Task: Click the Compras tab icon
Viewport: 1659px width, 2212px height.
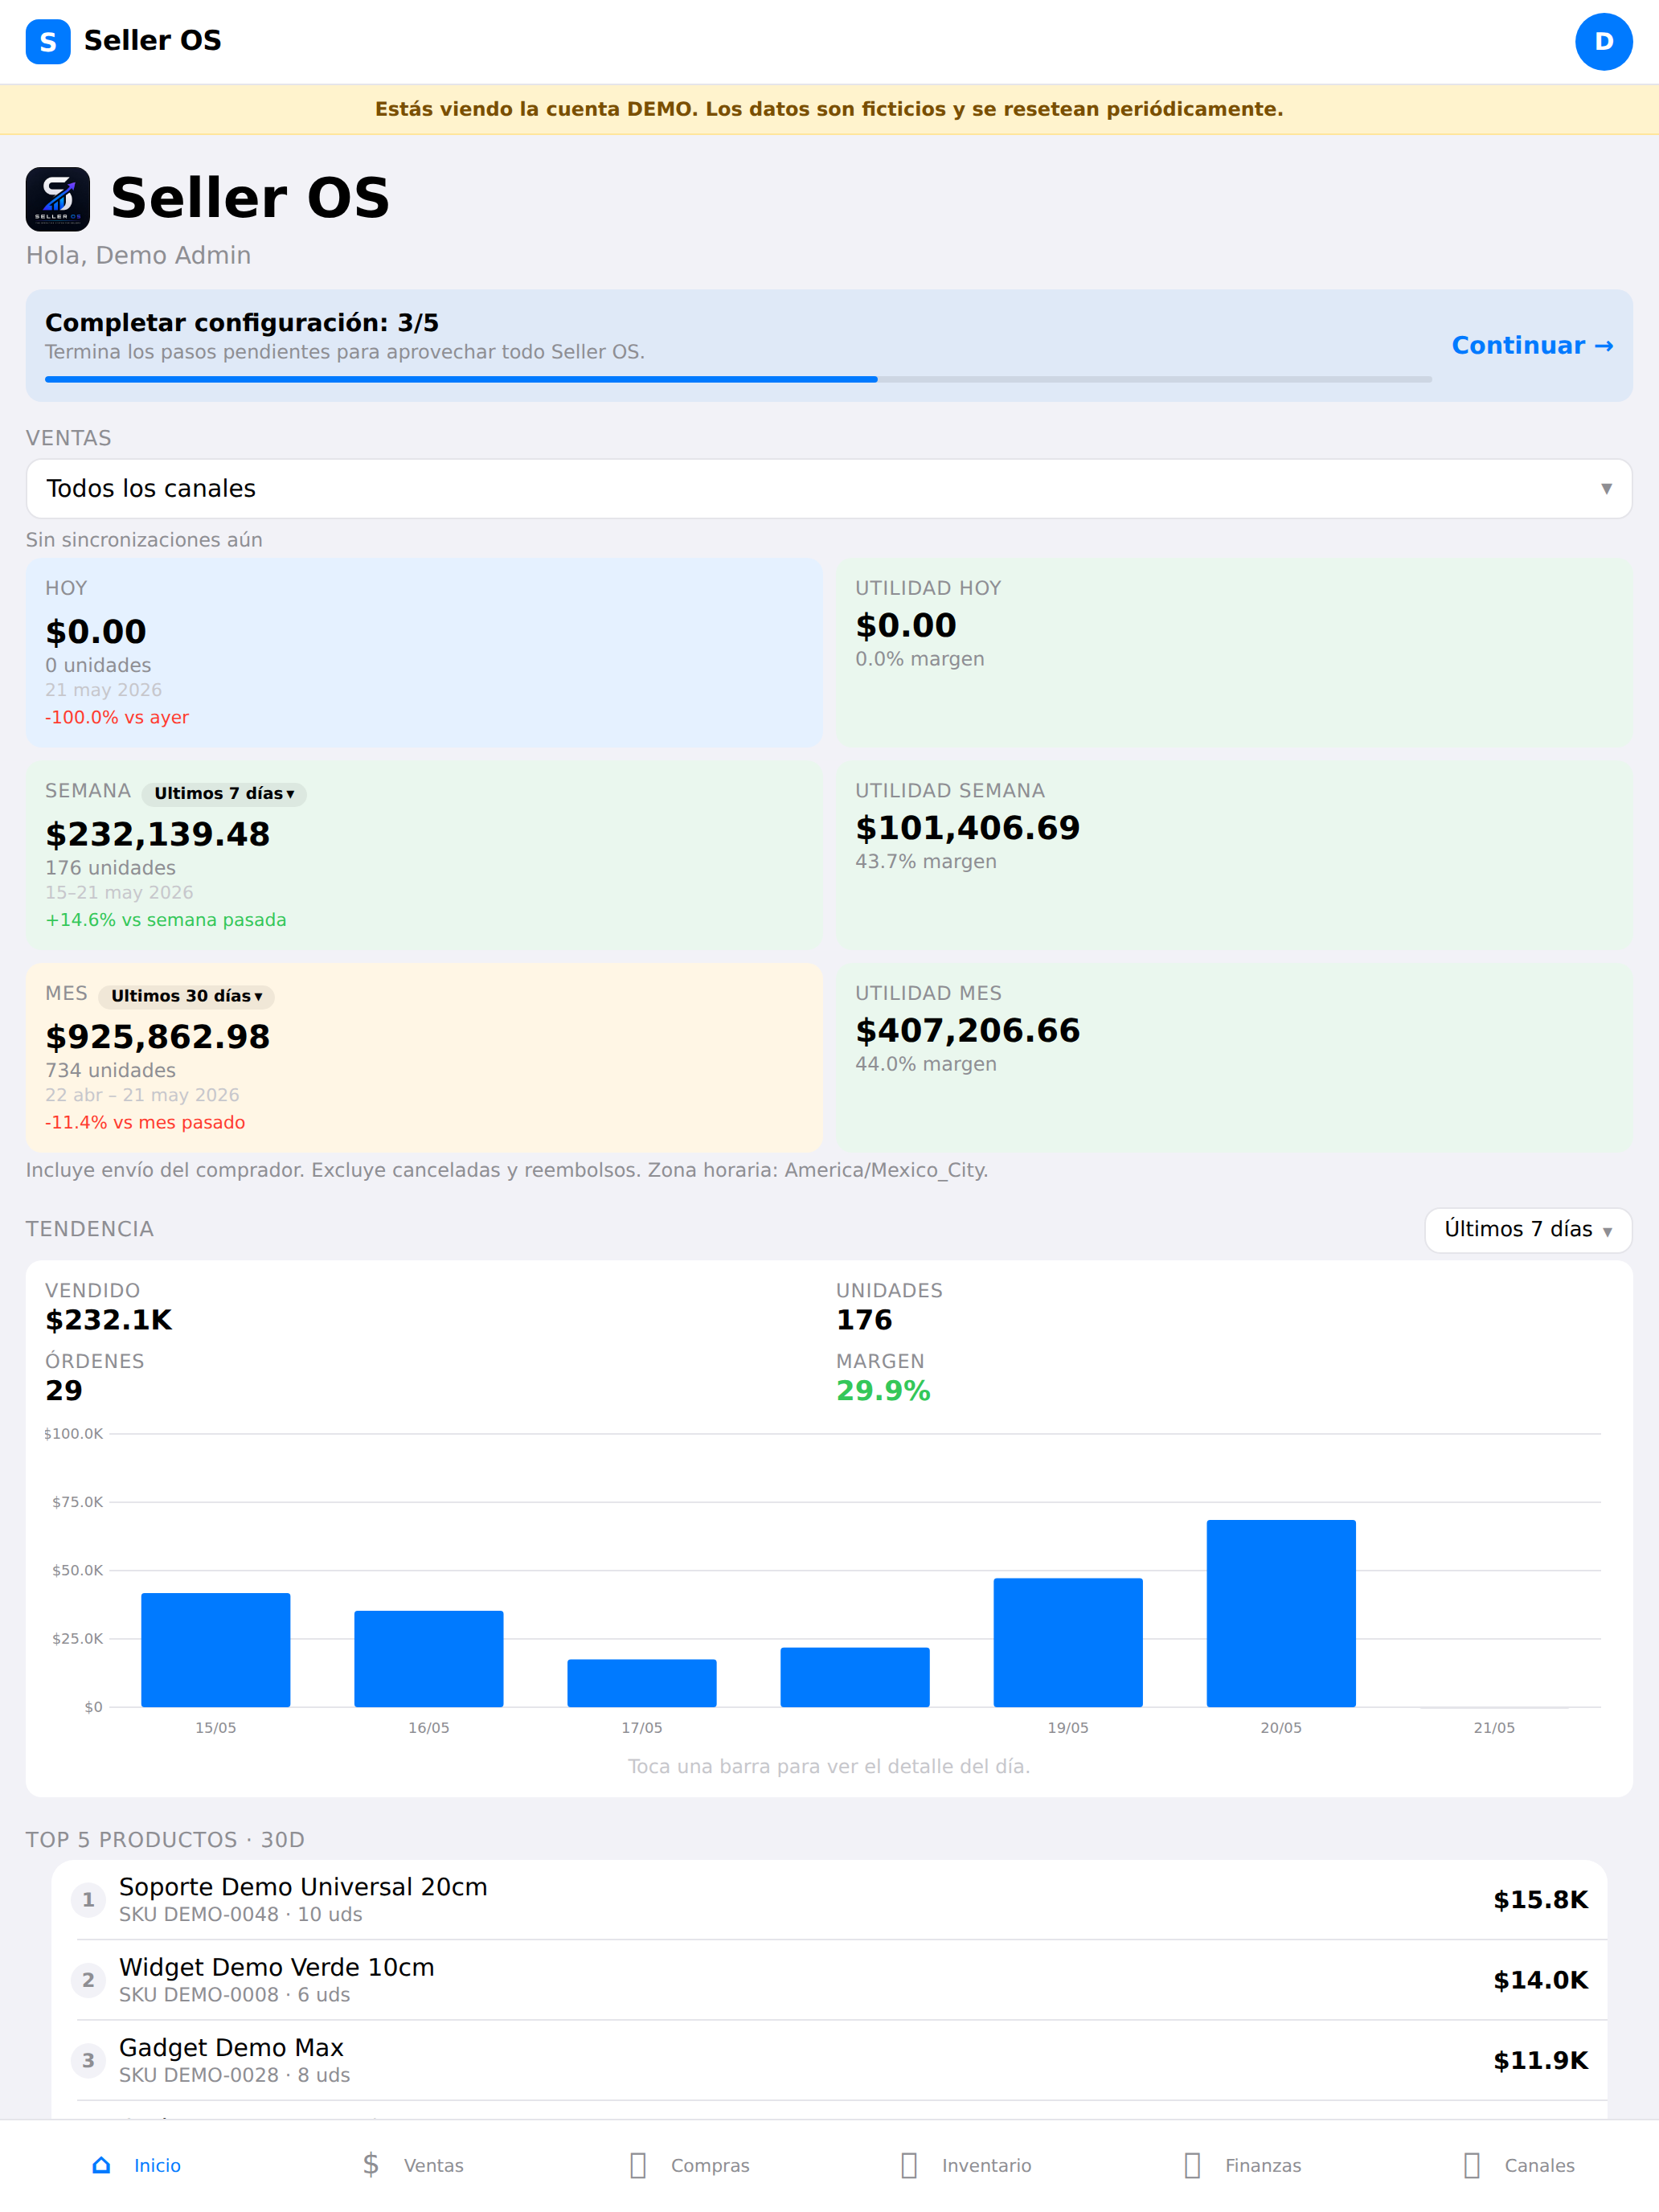Action: click(x=638, y=2165)
